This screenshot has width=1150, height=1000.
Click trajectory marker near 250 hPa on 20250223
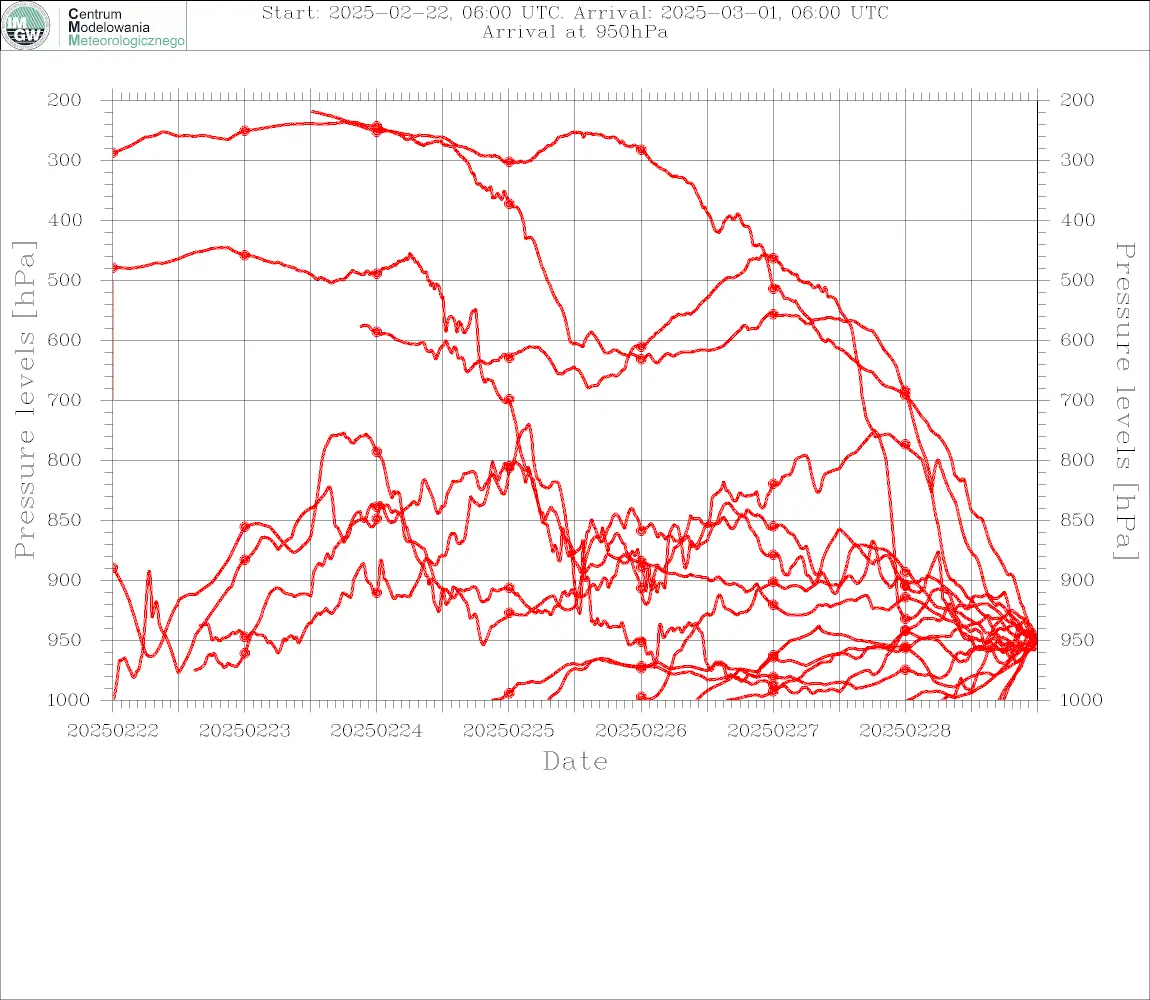point(245,131)
